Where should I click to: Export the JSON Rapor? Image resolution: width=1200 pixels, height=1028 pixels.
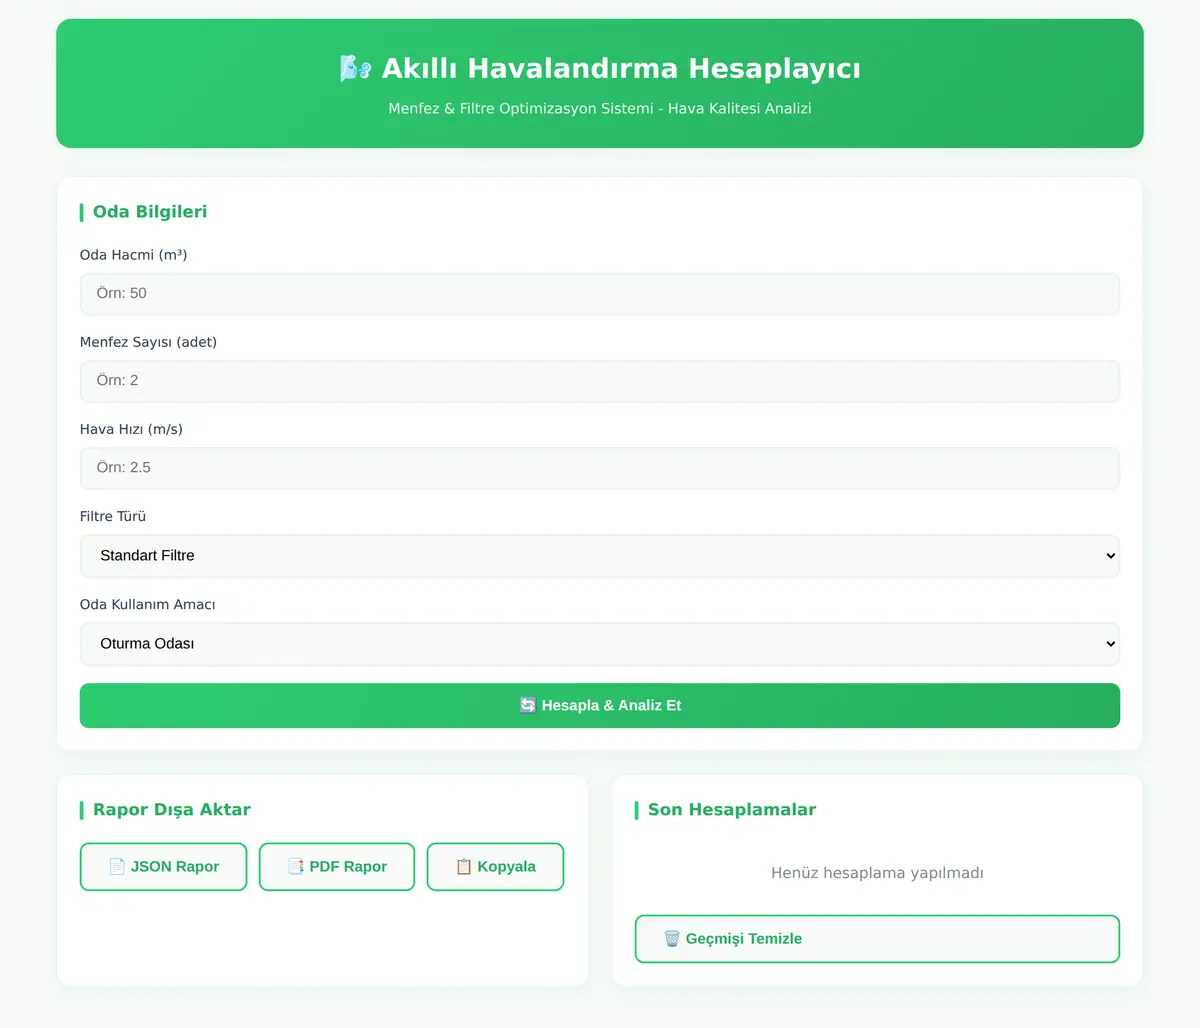pyautogui.click(x=163, y=867)
